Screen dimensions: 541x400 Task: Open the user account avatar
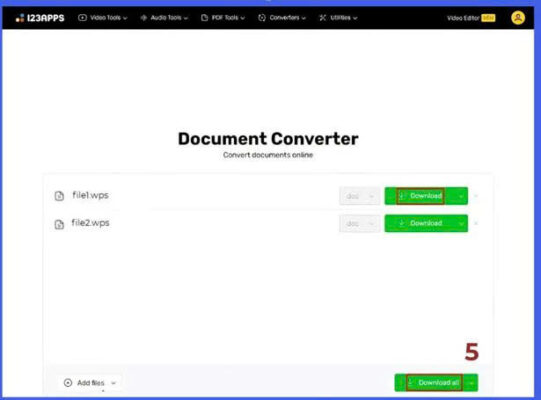tap(518, 18)
